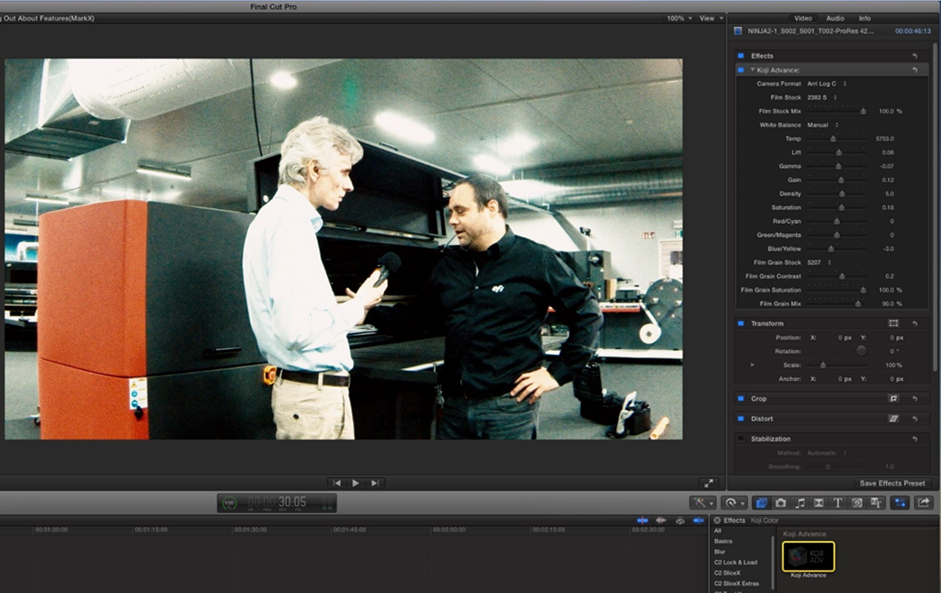Viewport: 941px width, 593px height.
Task: Switch to the Info inspector tab
Action: point(864,19)
